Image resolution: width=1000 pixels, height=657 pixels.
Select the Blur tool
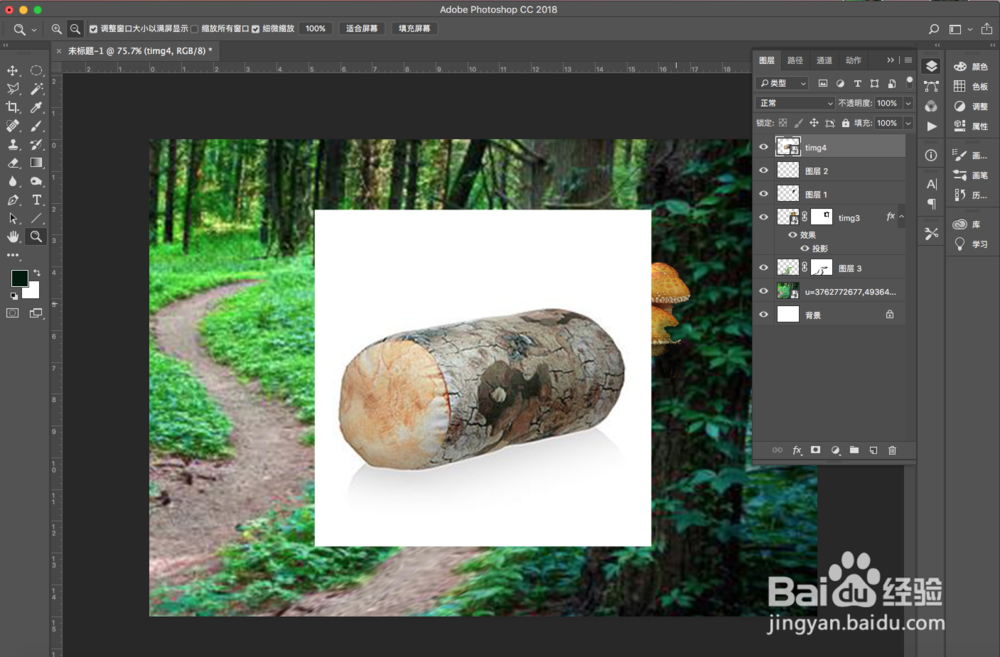[12, 182]
